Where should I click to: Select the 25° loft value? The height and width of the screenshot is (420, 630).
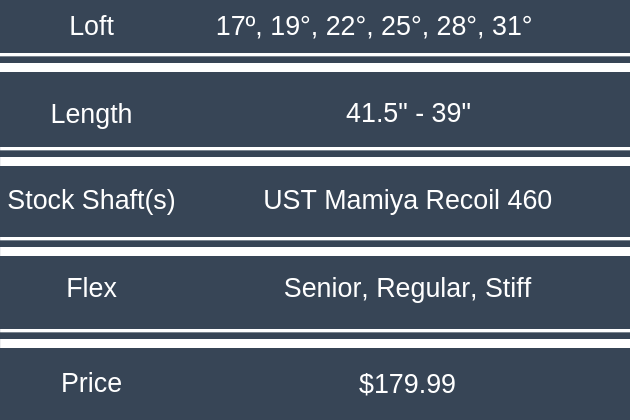[x=401, y=26]
